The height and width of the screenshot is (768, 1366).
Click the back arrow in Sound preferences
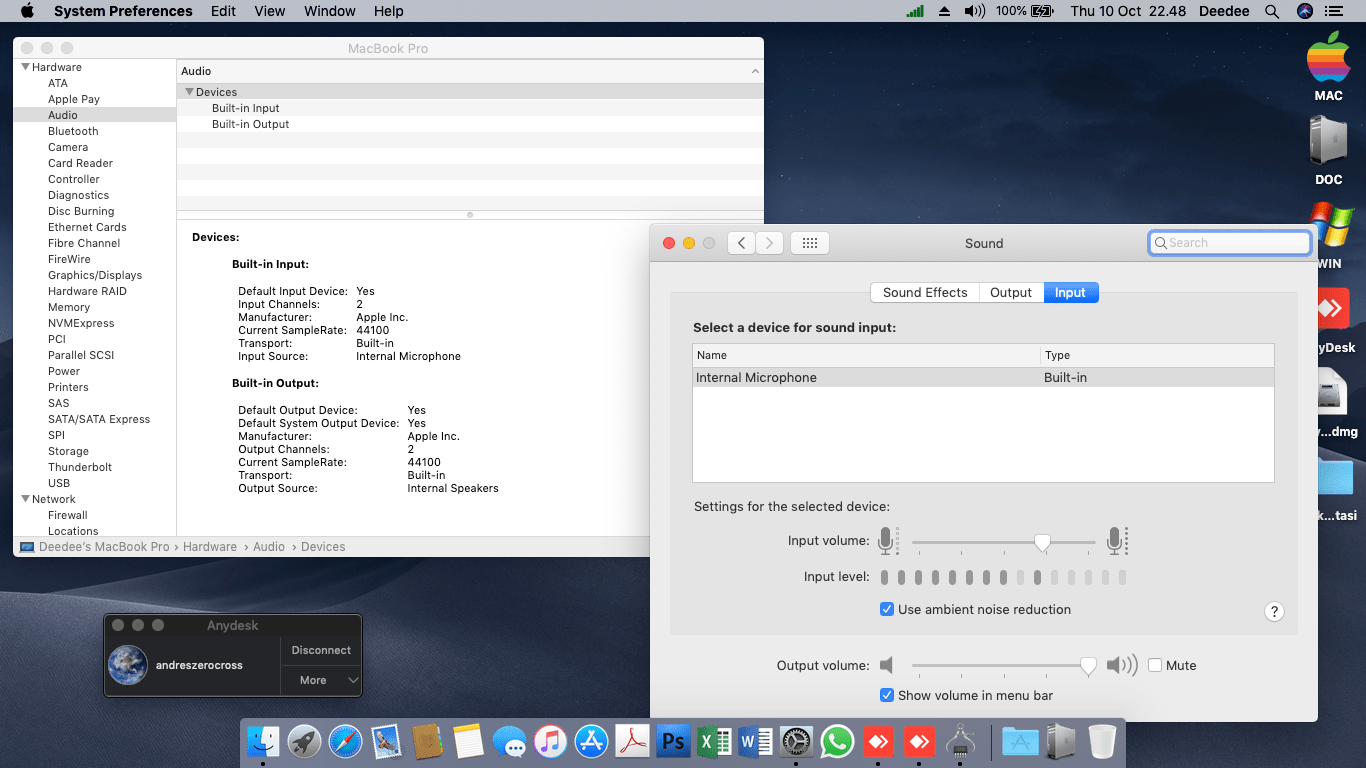[x=741, y=243]
